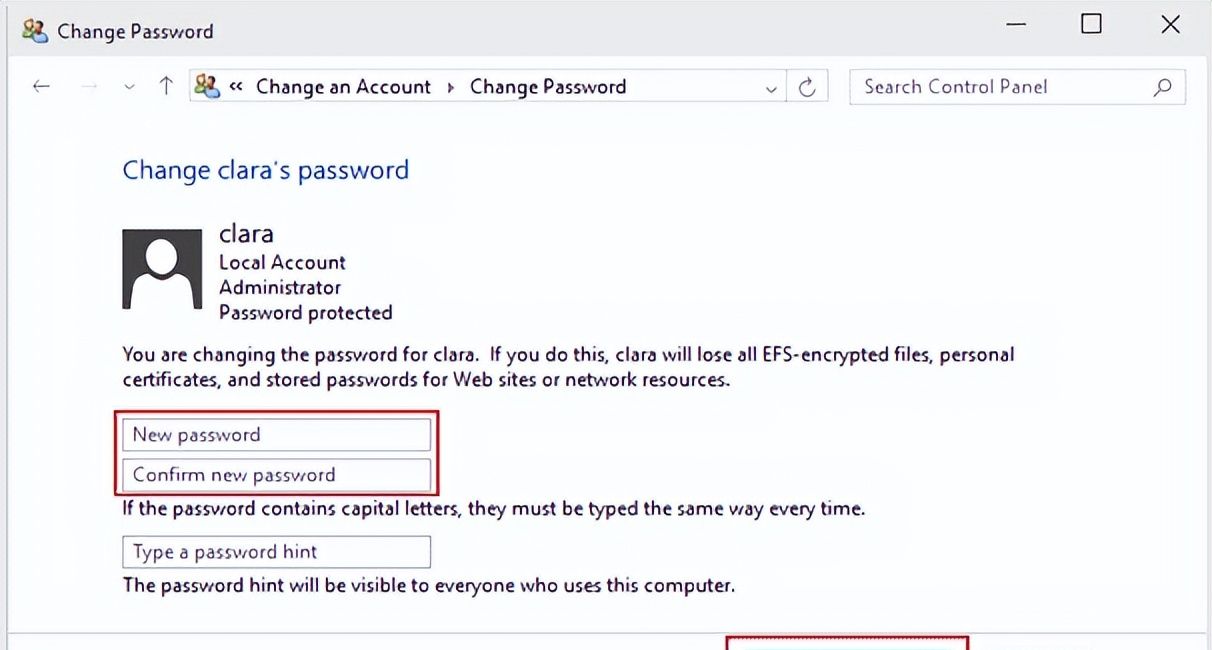Click the up one level arrow

click(x=165, y=86)
